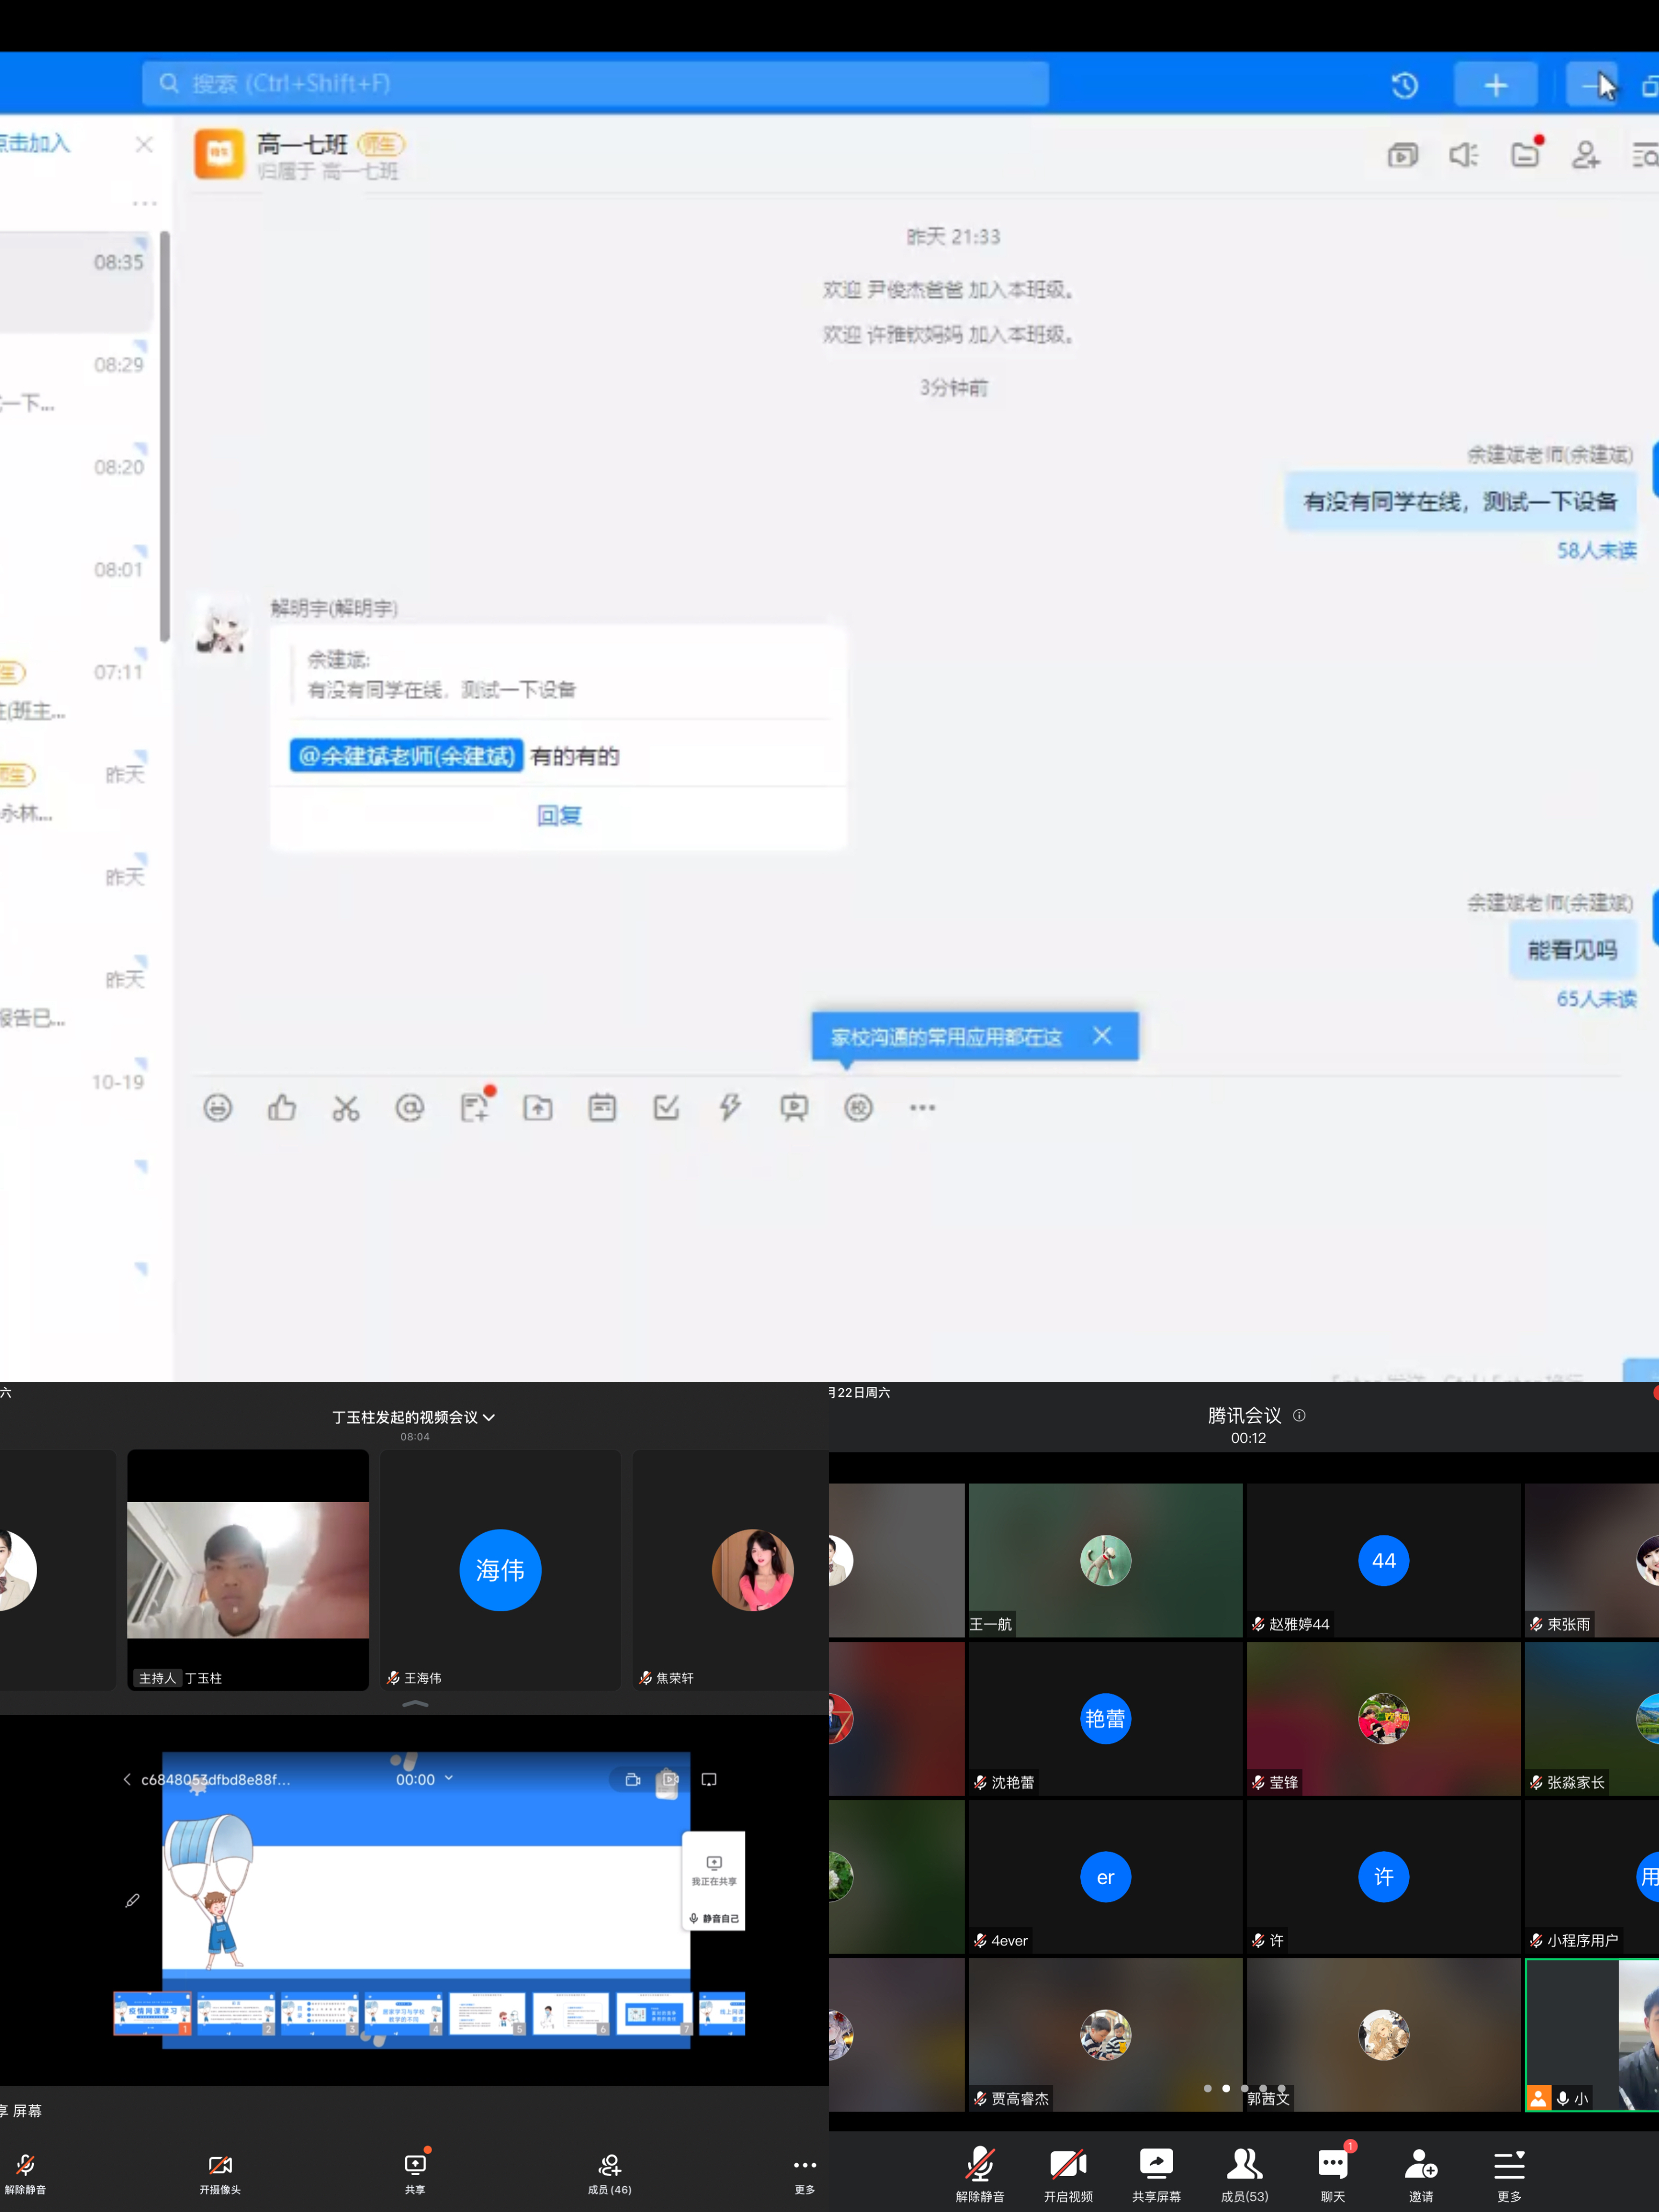Open the 00:00 timer dropdown
This screenshot has height=2212, width=1659.
coord(425,1779)
